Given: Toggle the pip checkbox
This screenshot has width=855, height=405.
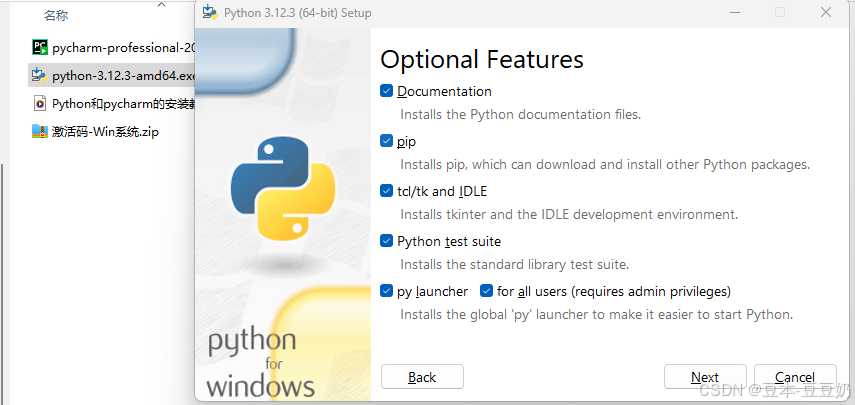Looking at the screenshot, I should (x=386, y=141).
